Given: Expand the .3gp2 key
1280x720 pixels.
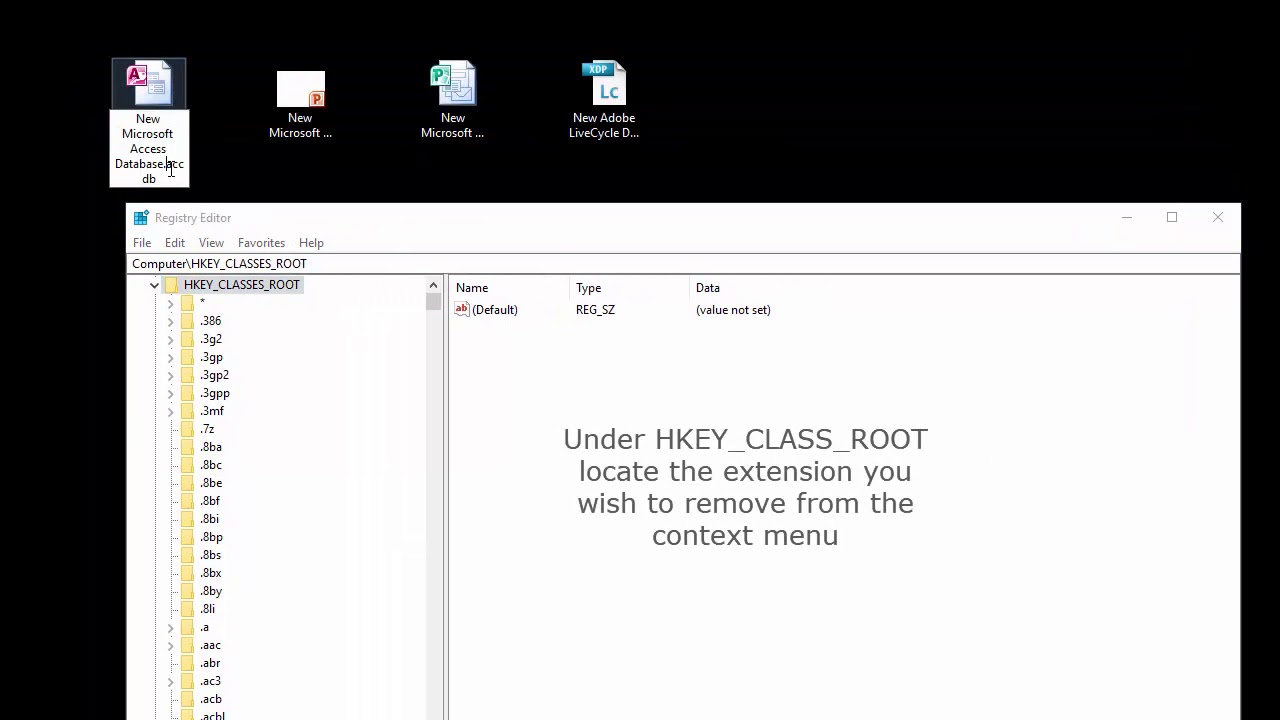Looking at the screenshot, I should 170,375.
